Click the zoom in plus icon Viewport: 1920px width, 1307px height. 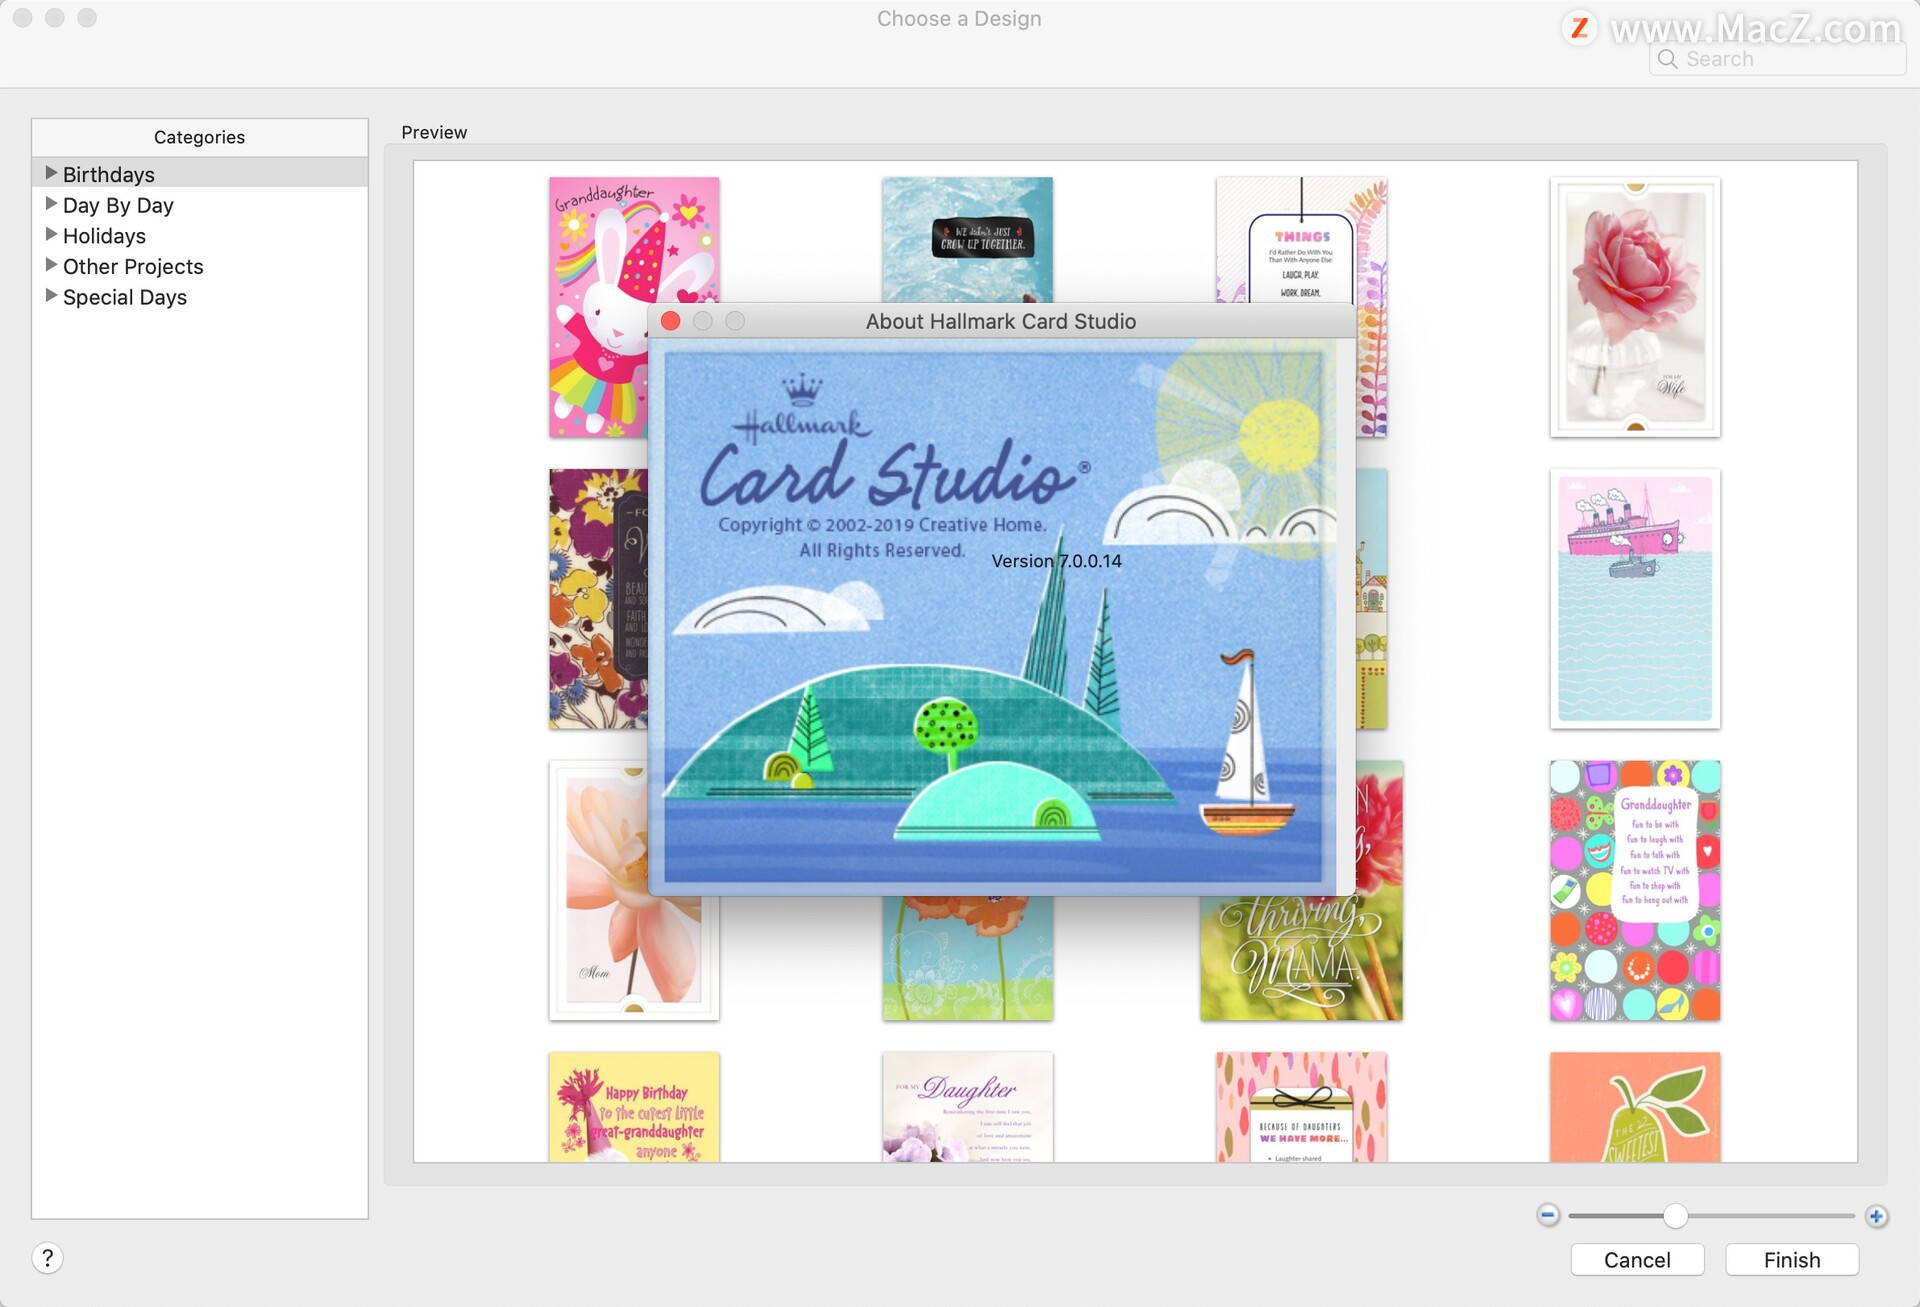1876,1216
